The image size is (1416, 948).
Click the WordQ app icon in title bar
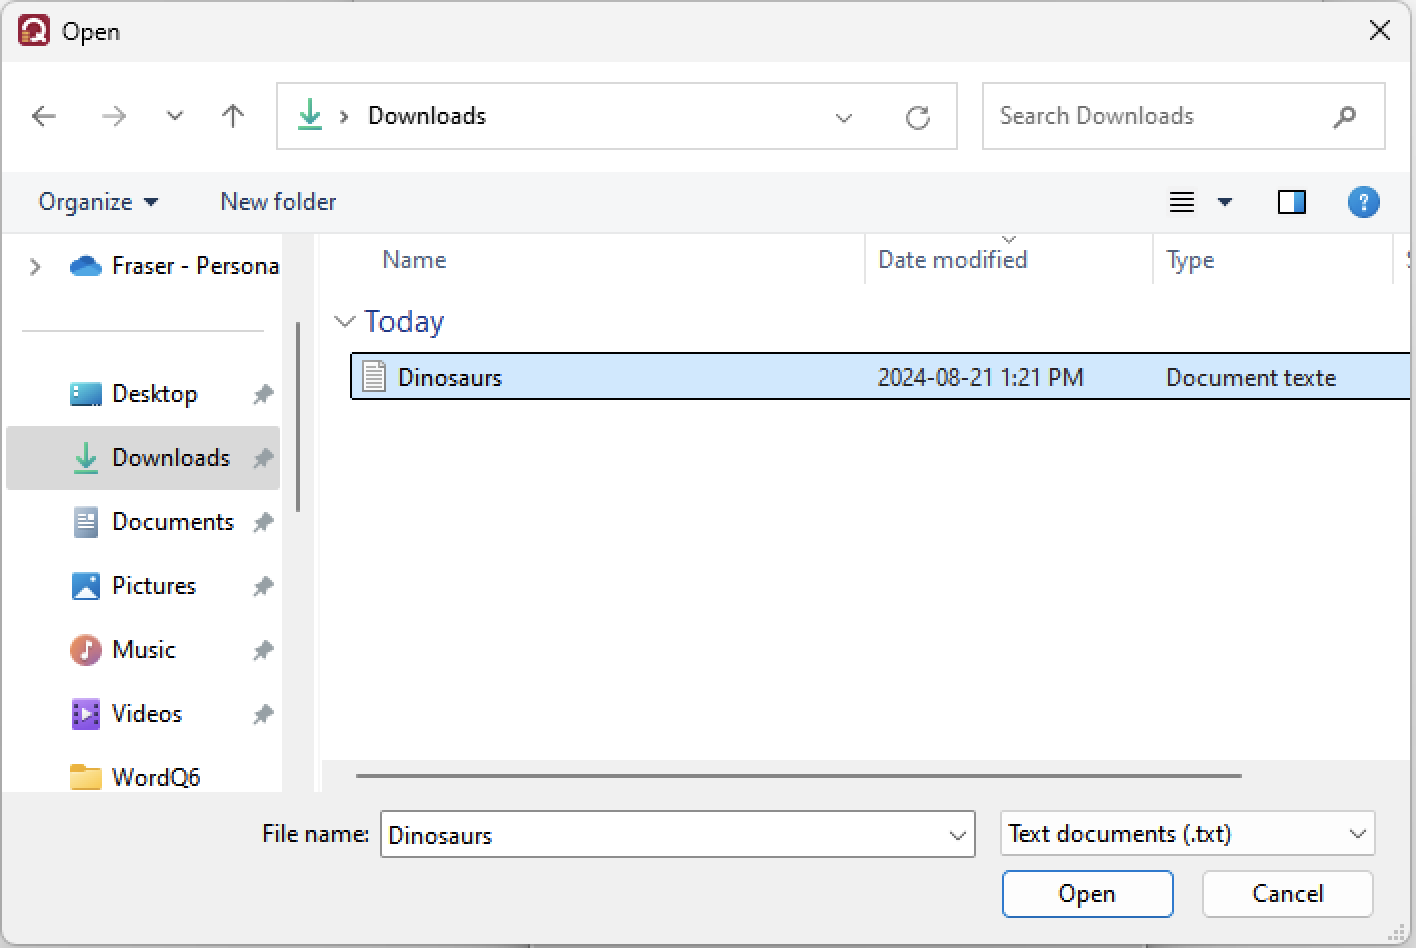pos(34,31)
